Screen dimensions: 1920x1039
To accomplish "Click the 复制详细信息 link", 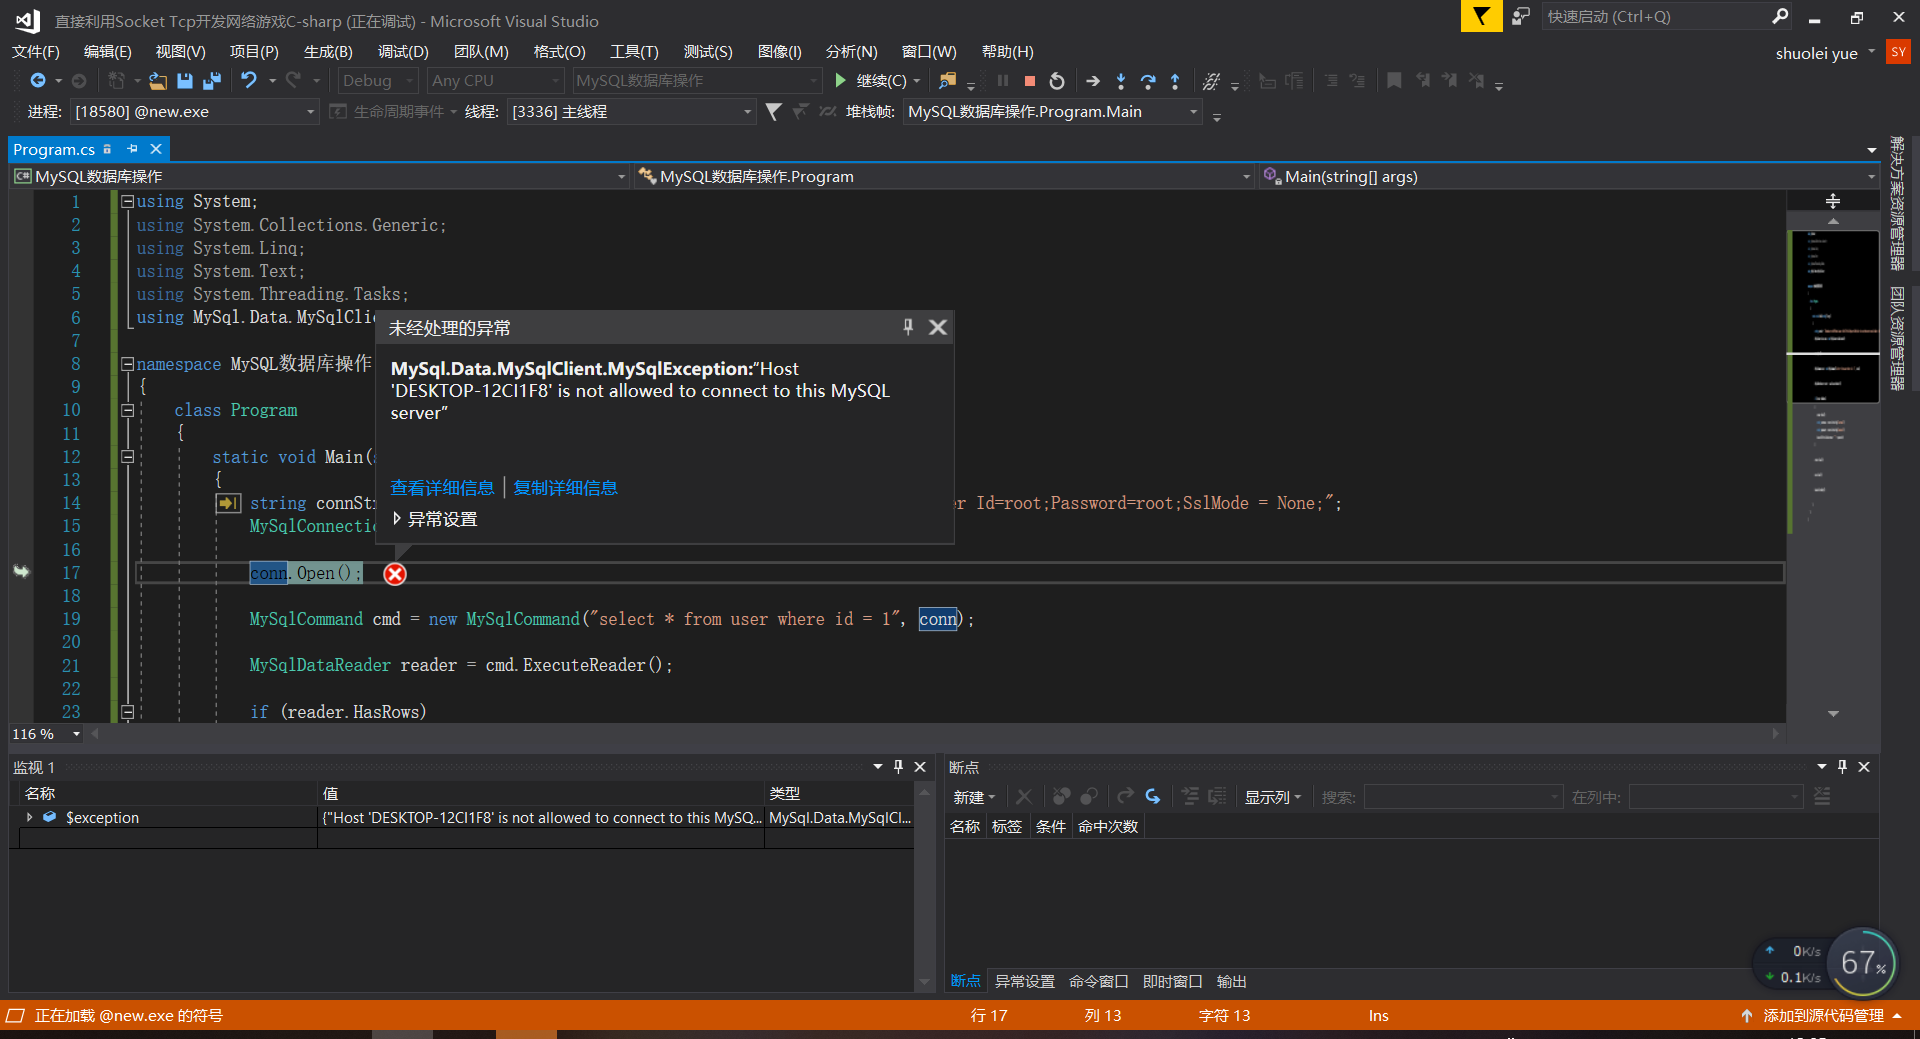I will pos(565,488).
